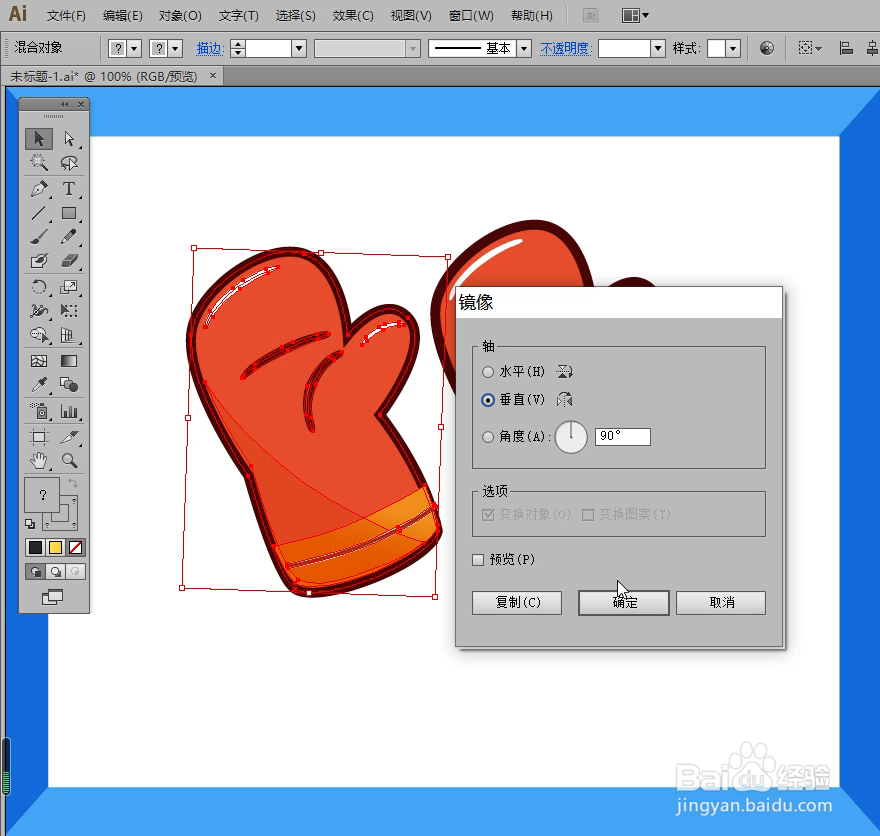Open the select similar objects dropdown
Screen dimensions: 880x836
810,48
